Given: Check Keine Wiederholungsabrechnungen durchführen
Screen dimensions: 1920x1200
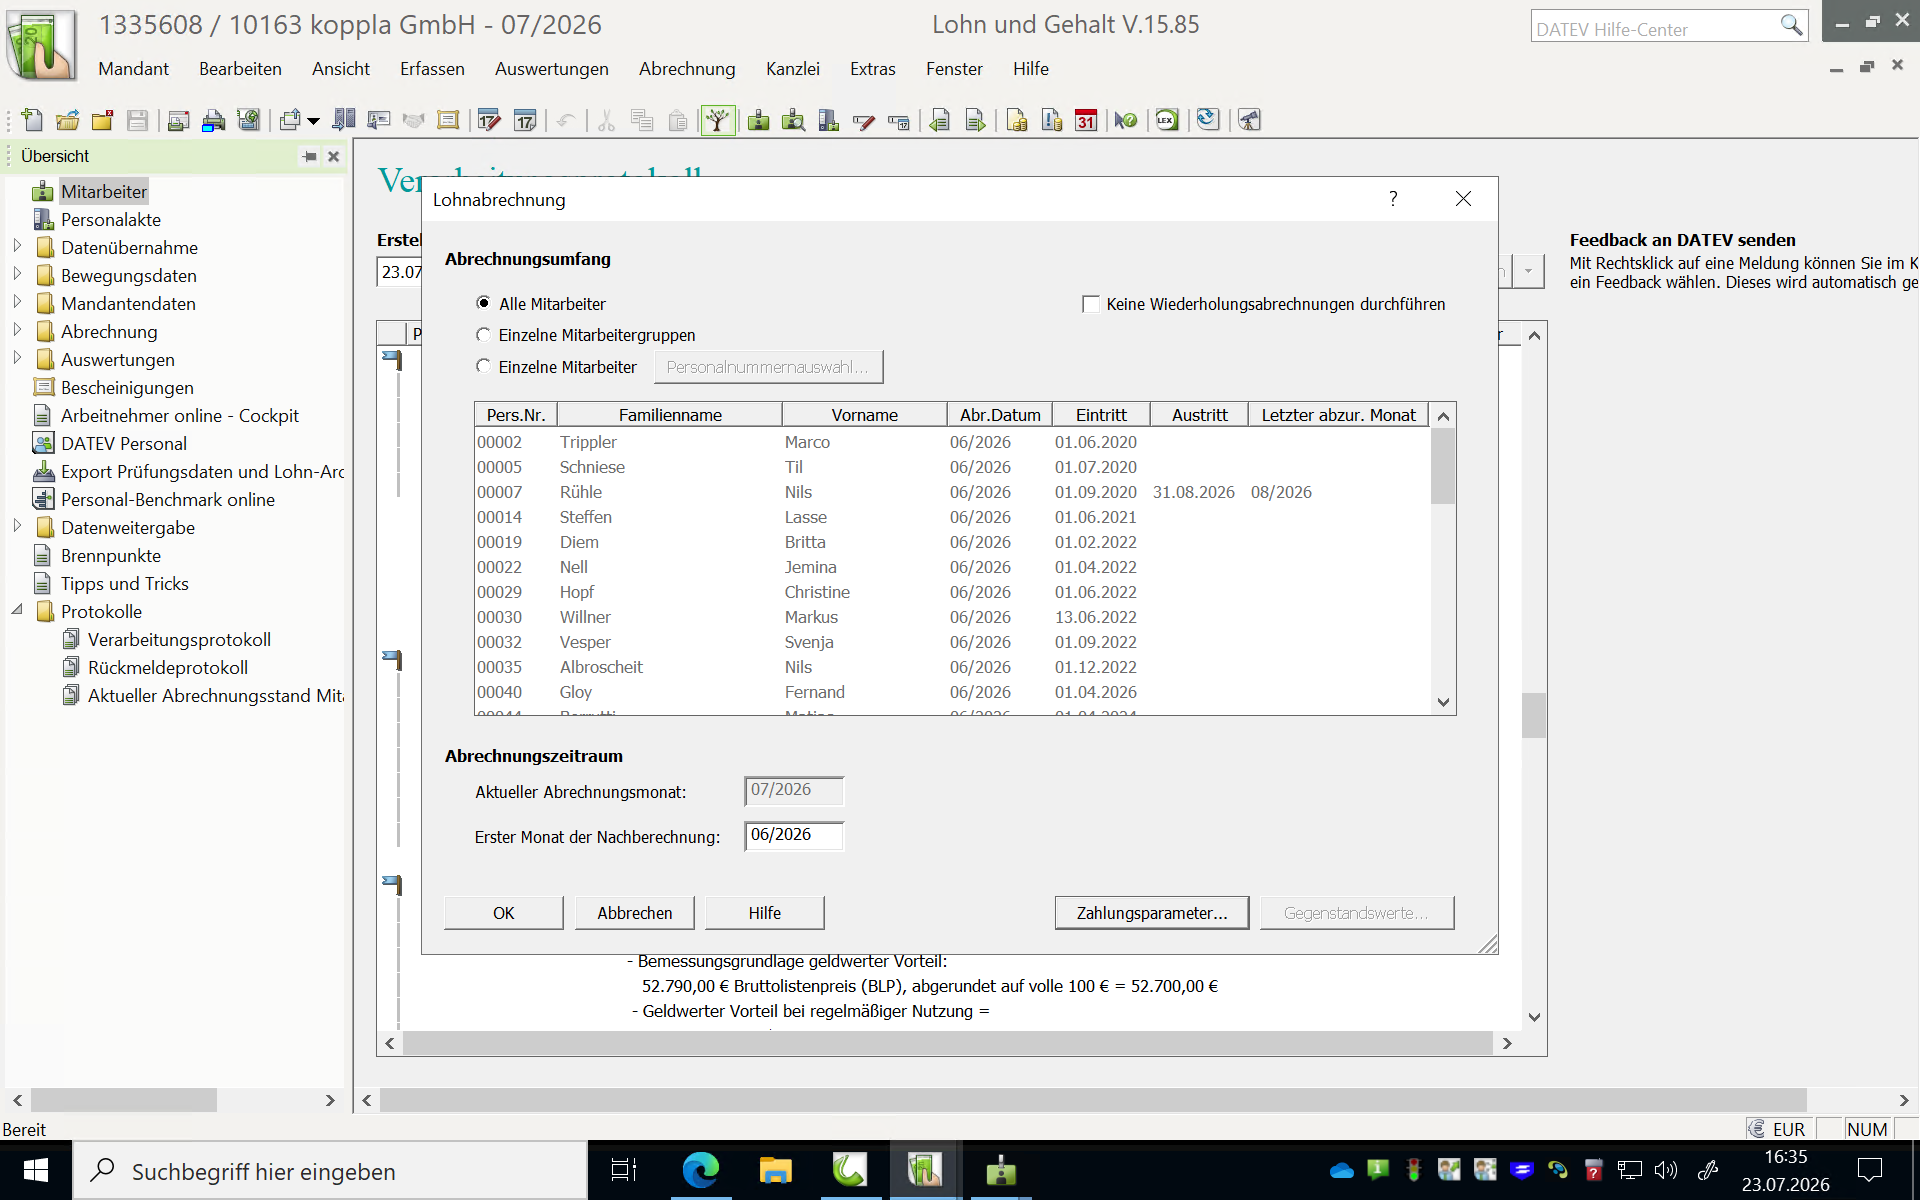Looking at the screenshot, I should click(1091, 304).
